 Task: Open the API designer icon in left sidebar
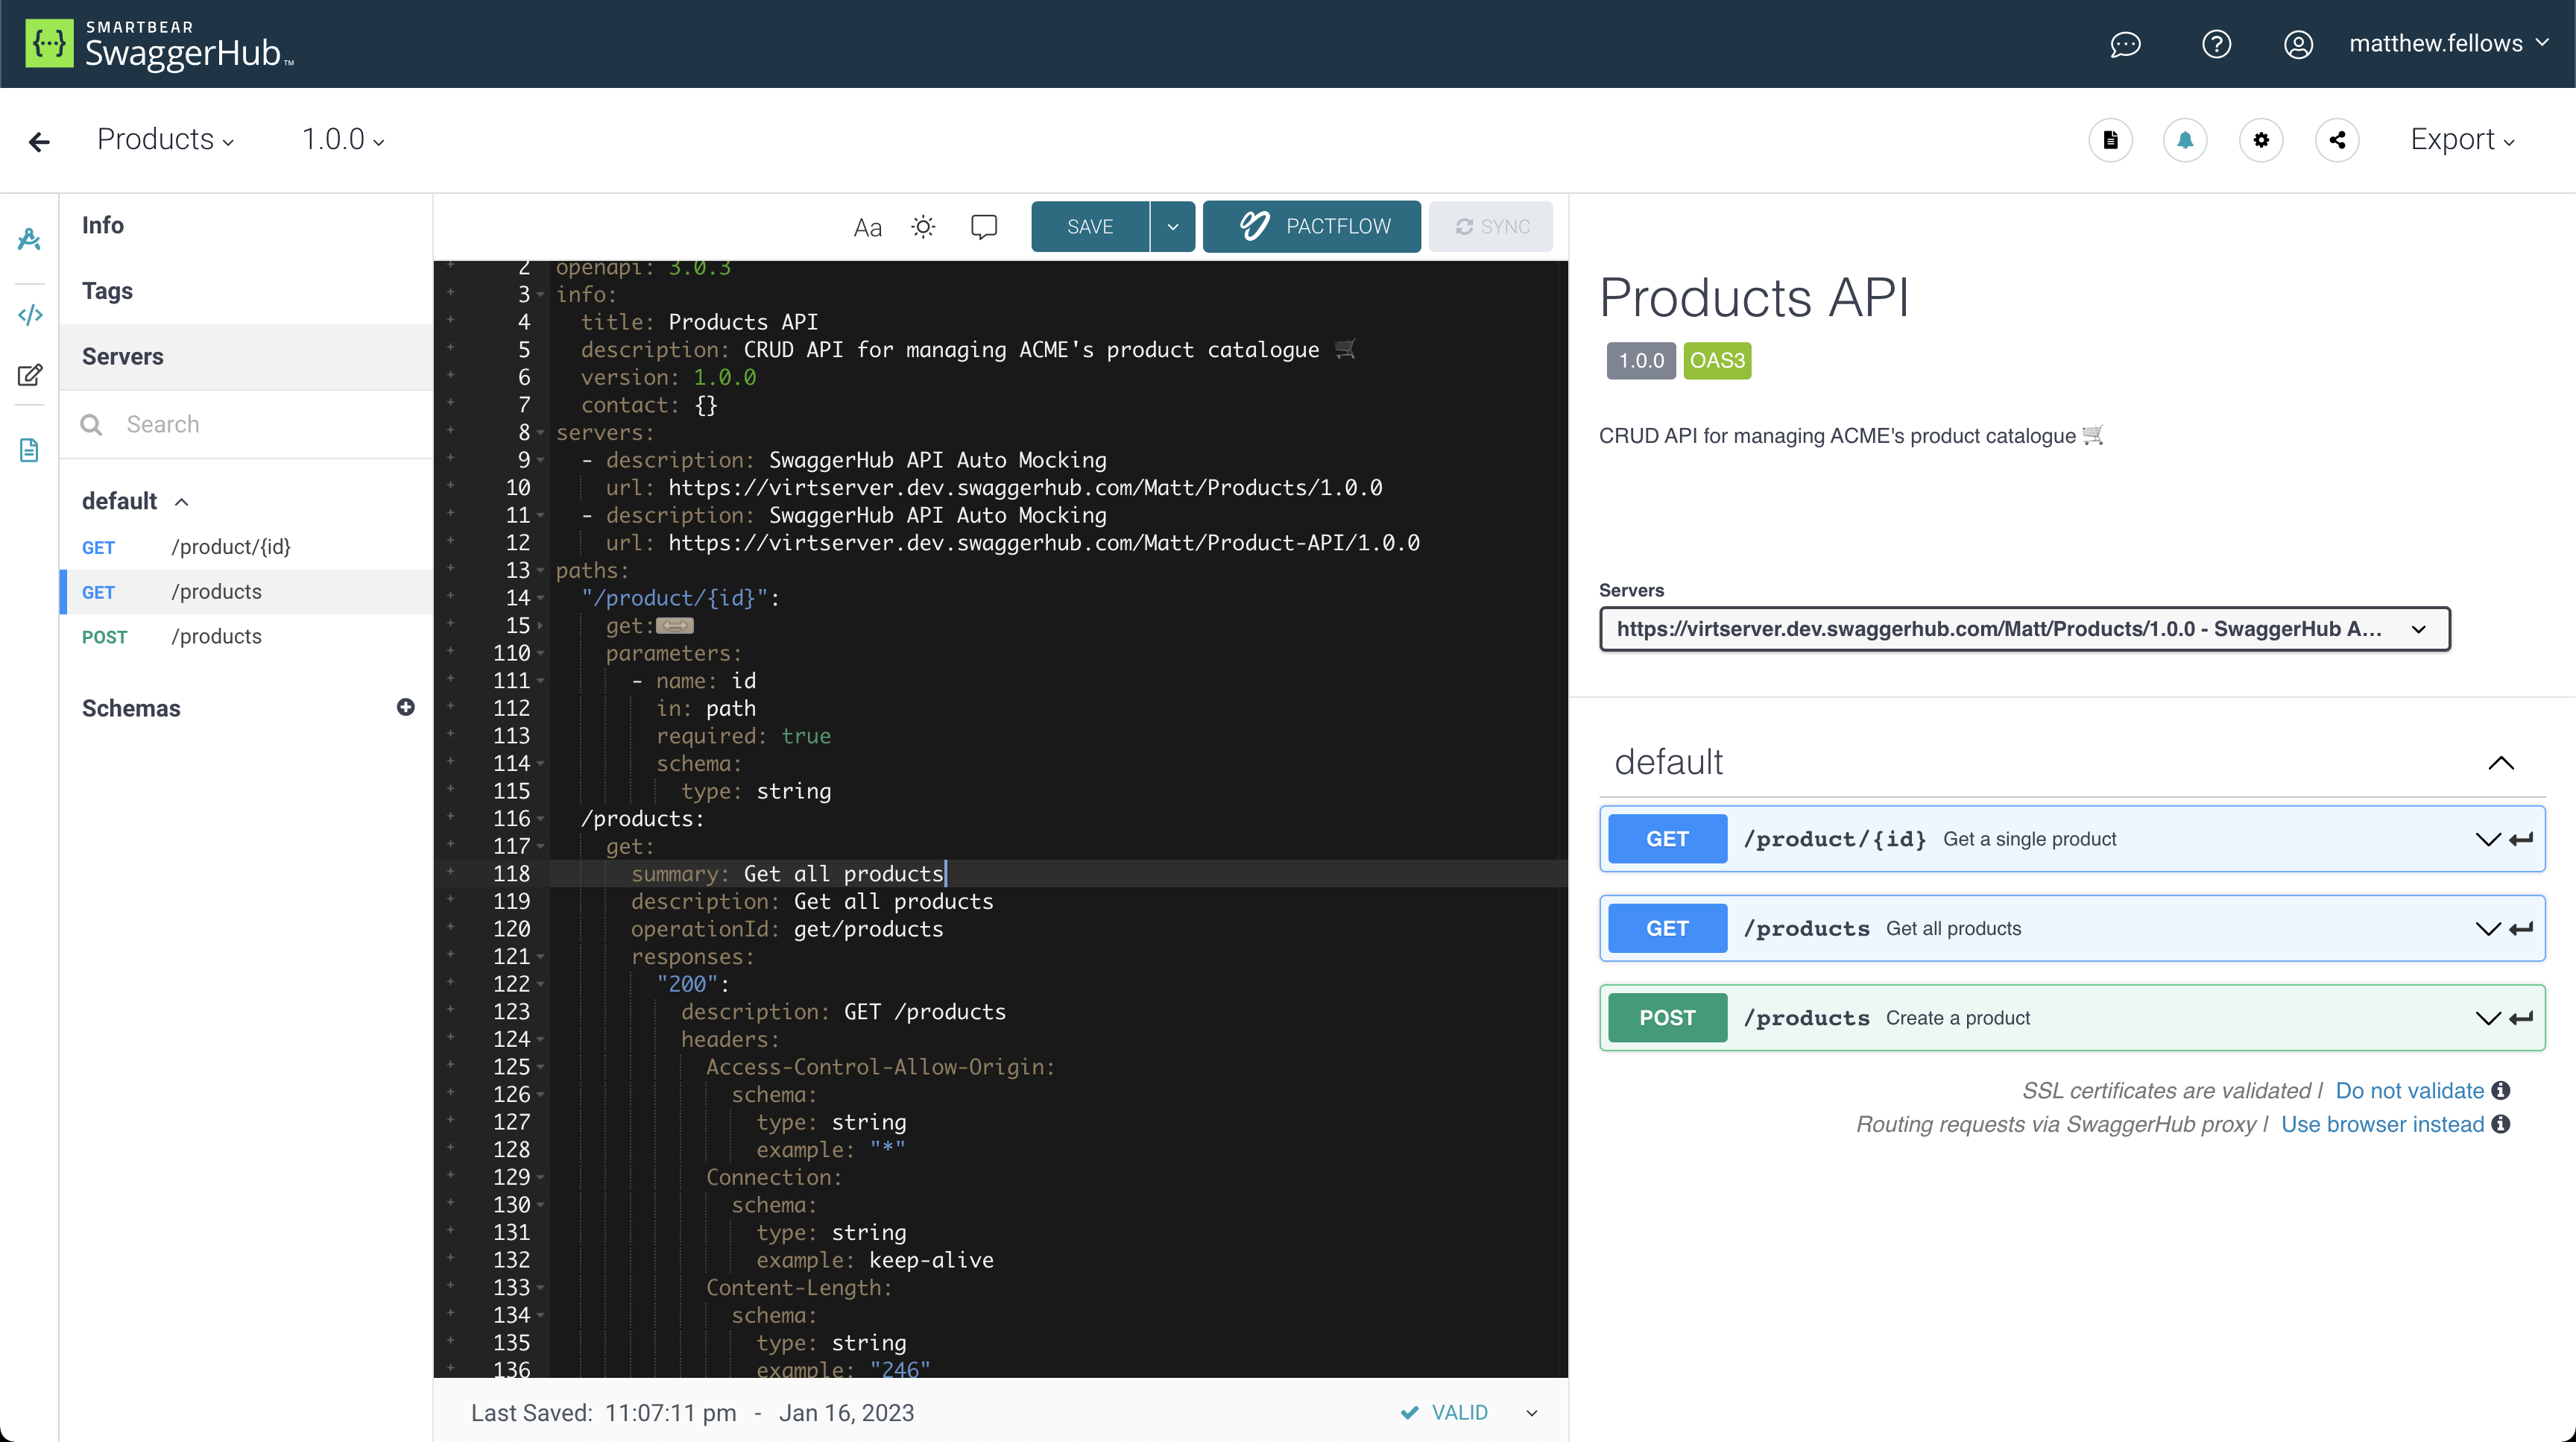click(x=29, y=239)
